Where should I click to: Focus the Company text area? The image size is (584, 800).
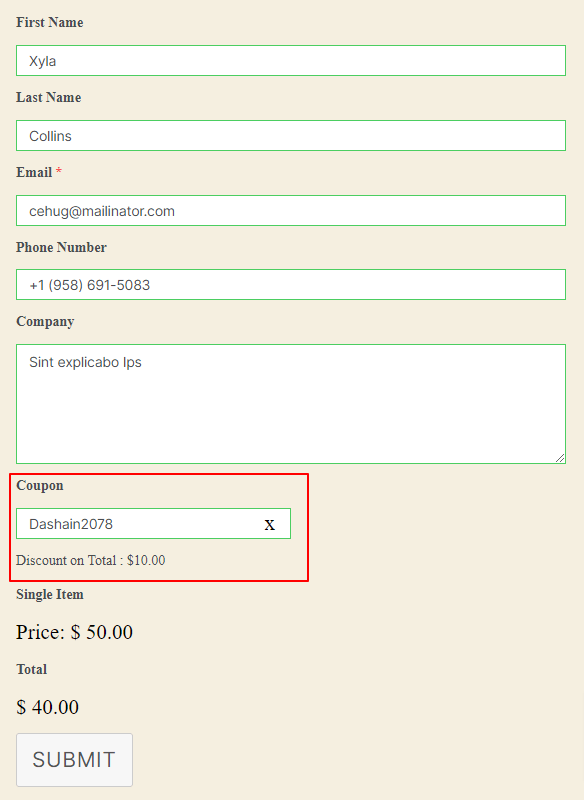pos(290,400)
